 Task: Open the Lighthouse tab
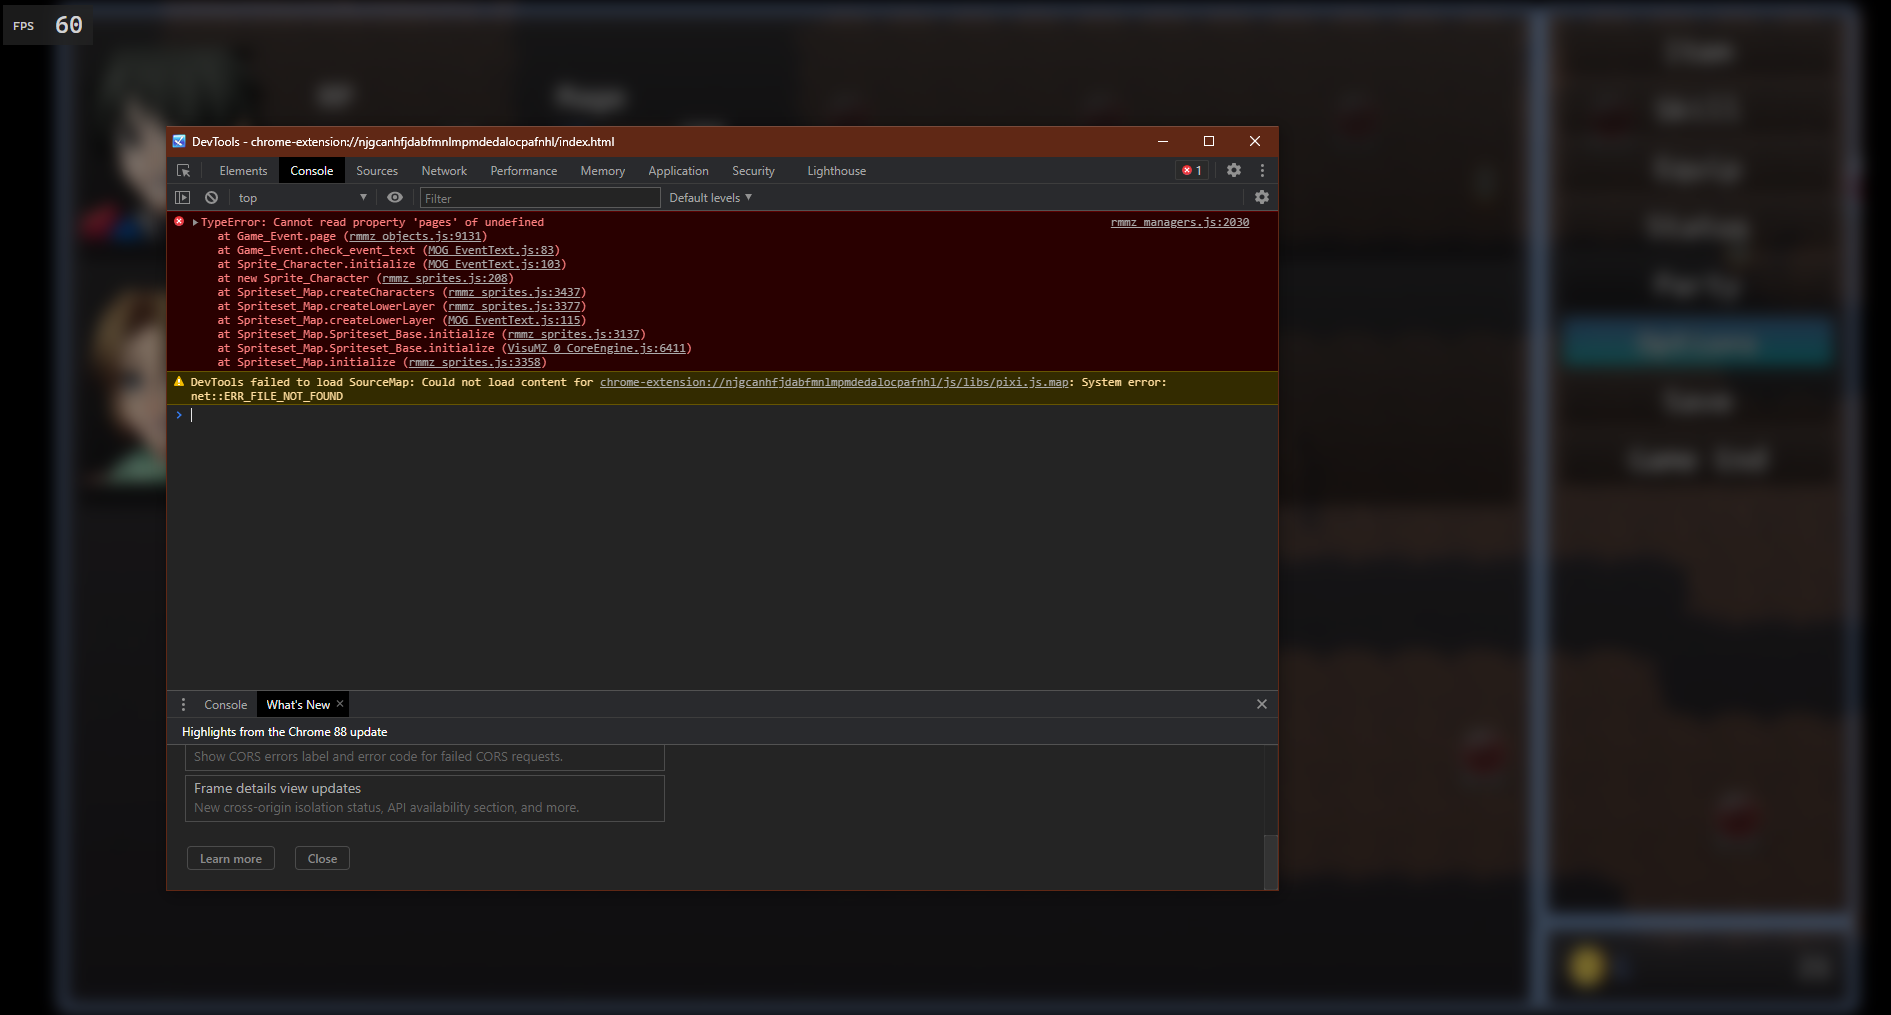[x=837, y=171]
